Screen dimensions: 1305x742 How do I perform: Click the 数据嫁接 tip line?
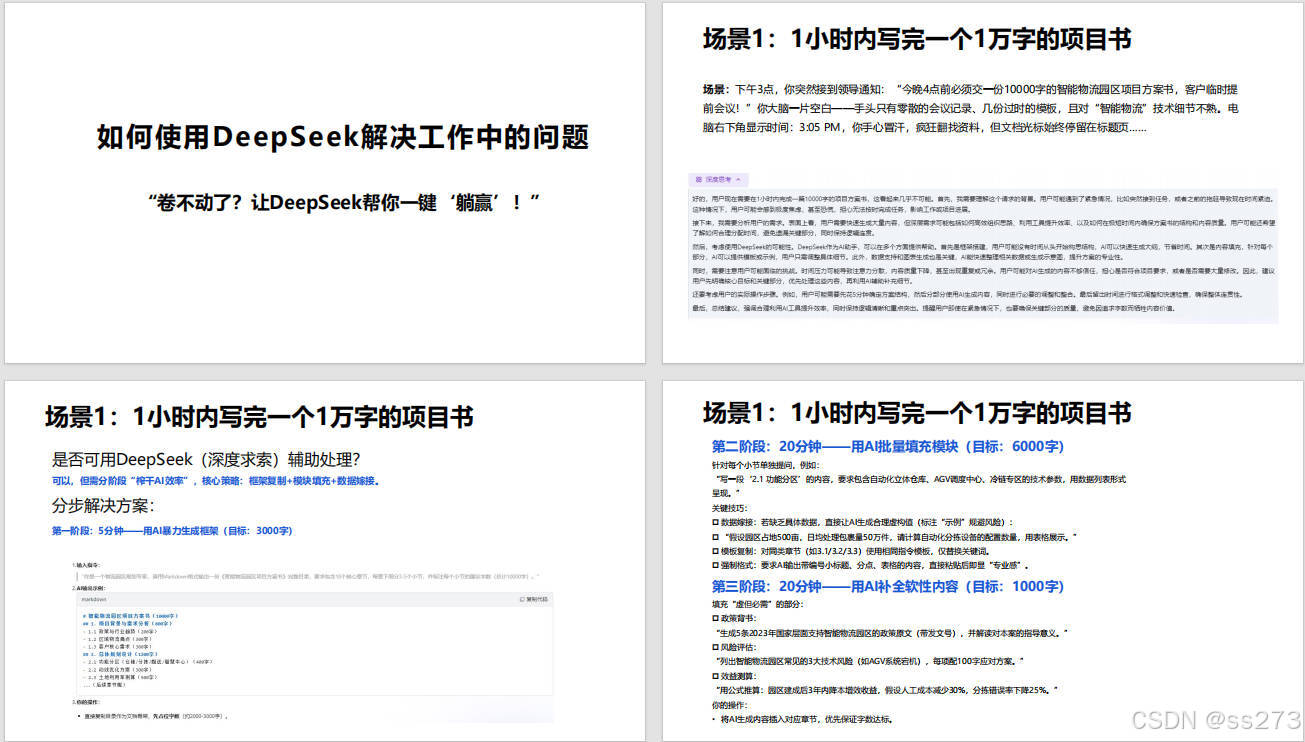[863, 522]
